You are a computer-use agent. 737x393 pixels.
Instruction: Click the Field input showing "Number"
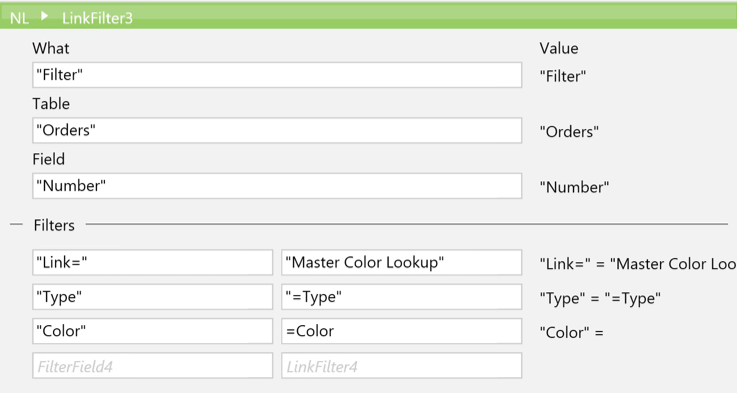(277, 186)
